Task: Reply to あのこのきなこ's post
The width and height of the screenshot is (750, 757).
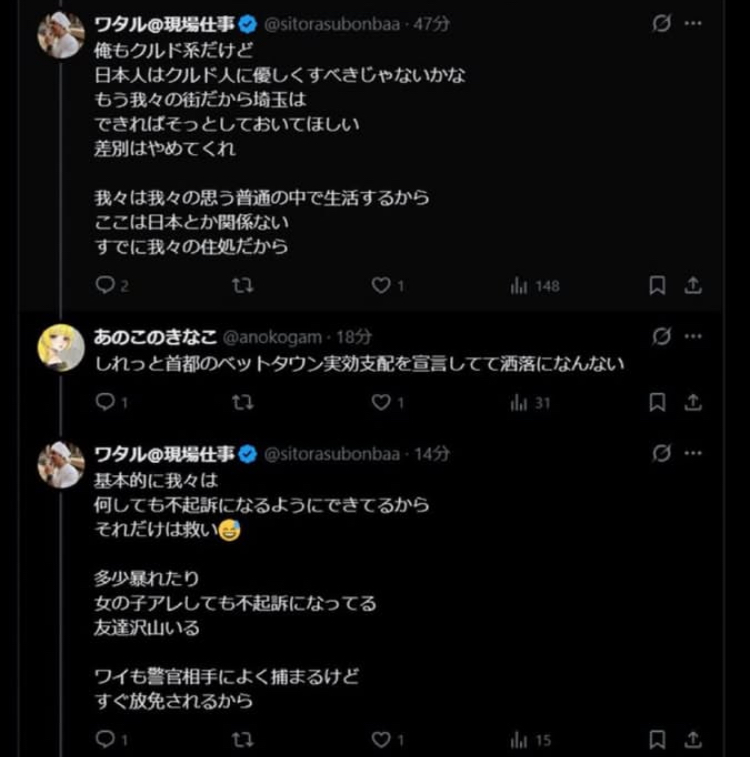Action: (106, 402)
